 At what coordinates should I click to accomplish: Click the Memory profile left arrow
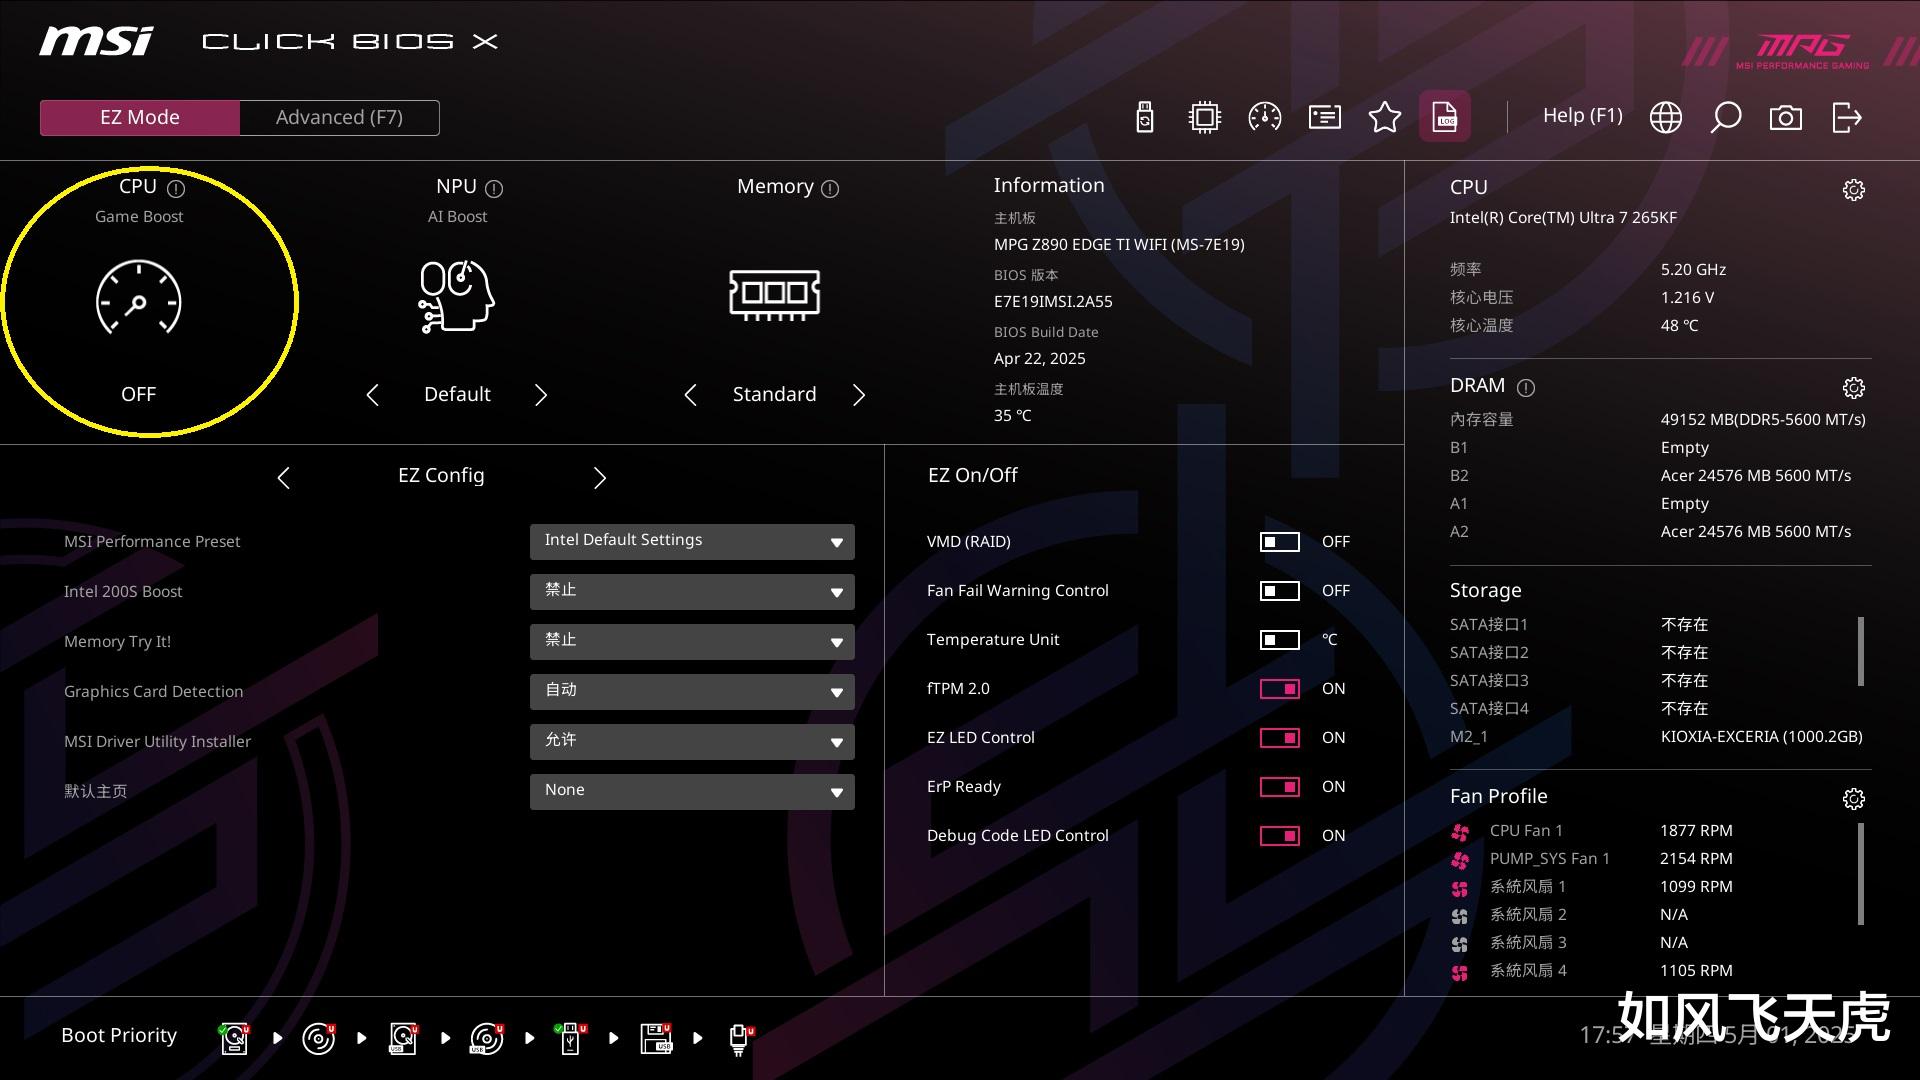click(x=690, y=395)
